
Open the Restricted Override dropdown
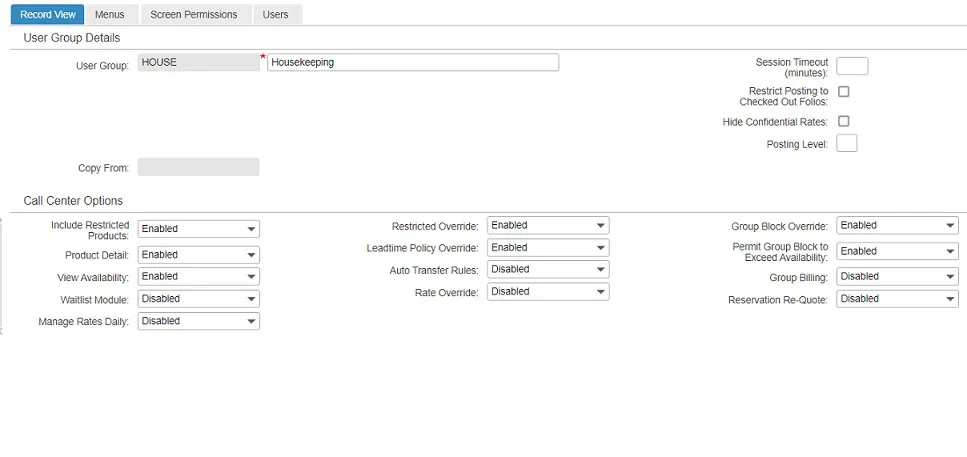pyautogui.click(x=548, y=225)
